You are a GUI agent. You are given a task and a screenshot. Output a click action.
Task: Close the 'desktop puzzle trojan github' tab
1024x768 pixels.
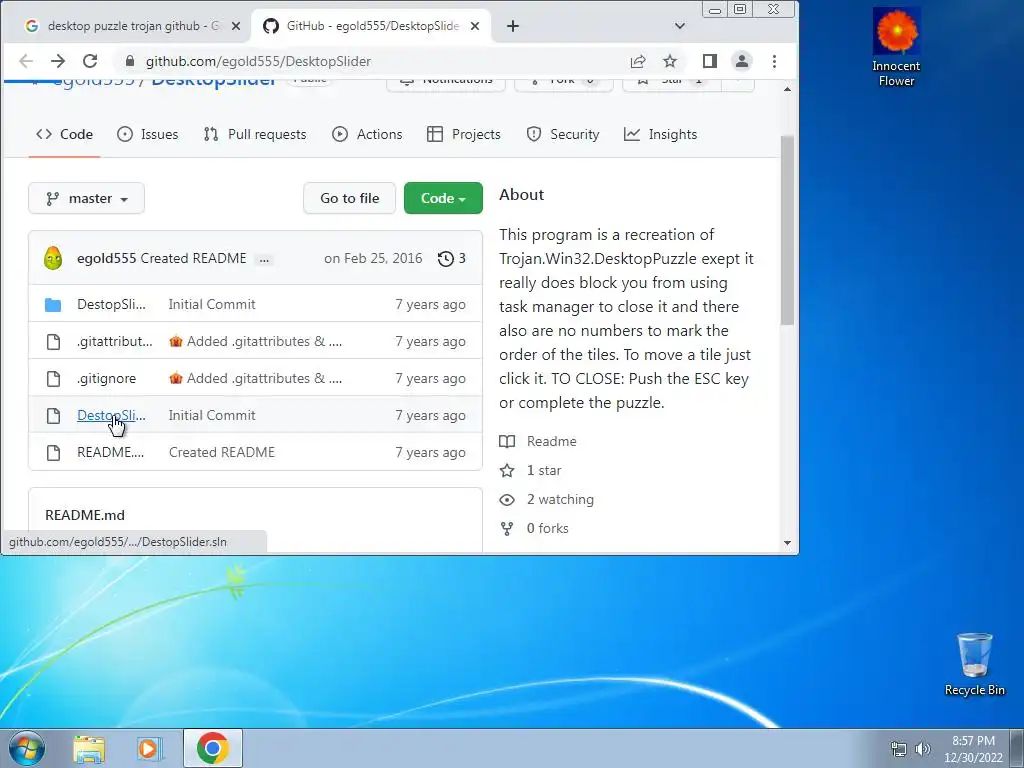[236, 26]
